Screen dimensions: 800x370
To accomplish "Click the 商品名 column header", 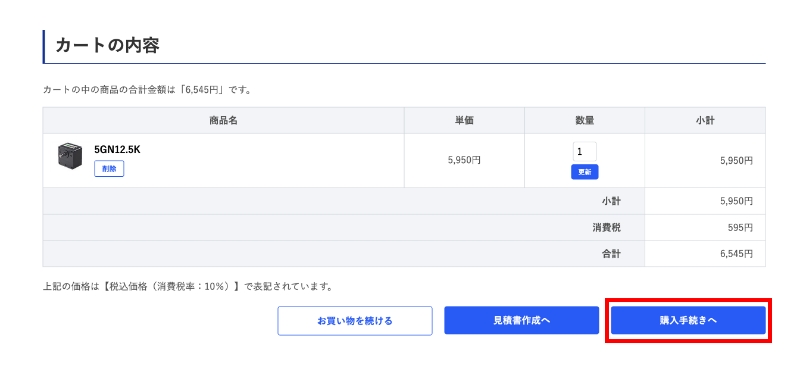I will [223, 121].
